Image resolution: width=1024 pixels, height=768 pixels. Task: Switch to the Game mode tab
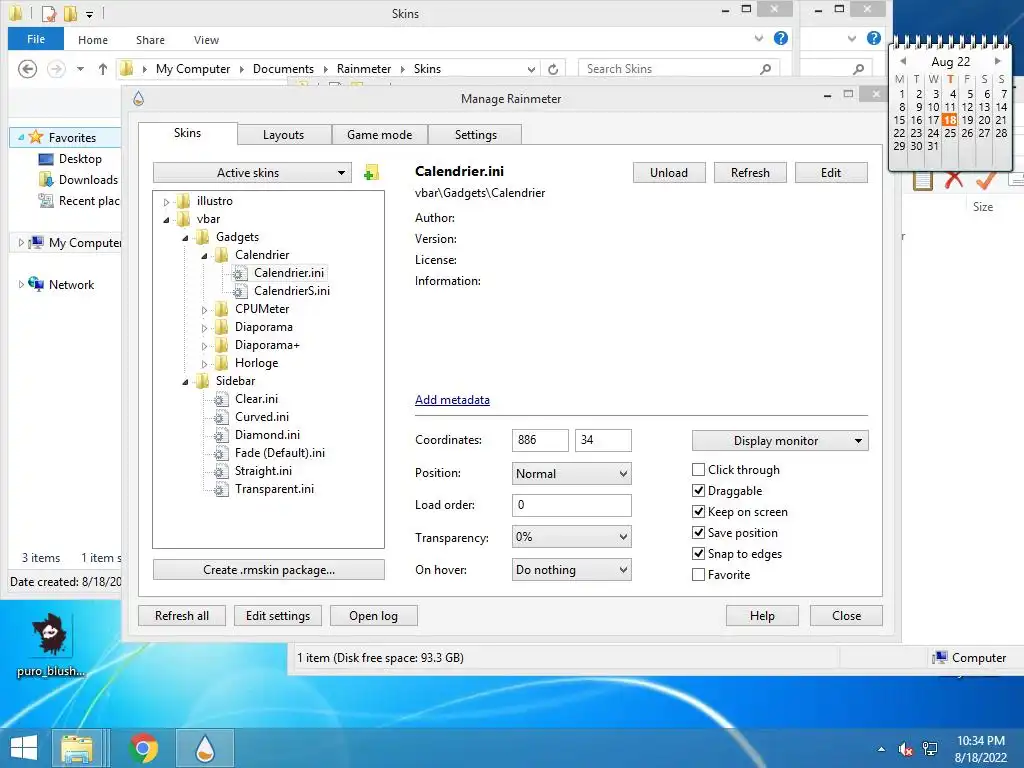point(379,135)
